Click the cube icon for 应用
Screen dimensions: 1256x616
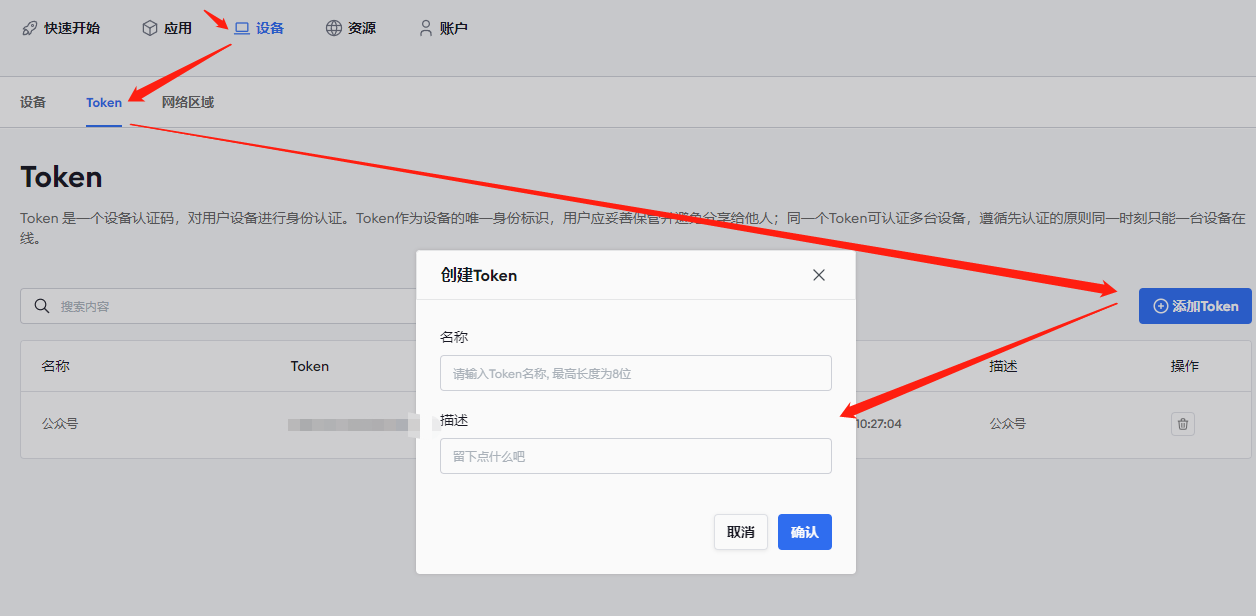[150, 28]
